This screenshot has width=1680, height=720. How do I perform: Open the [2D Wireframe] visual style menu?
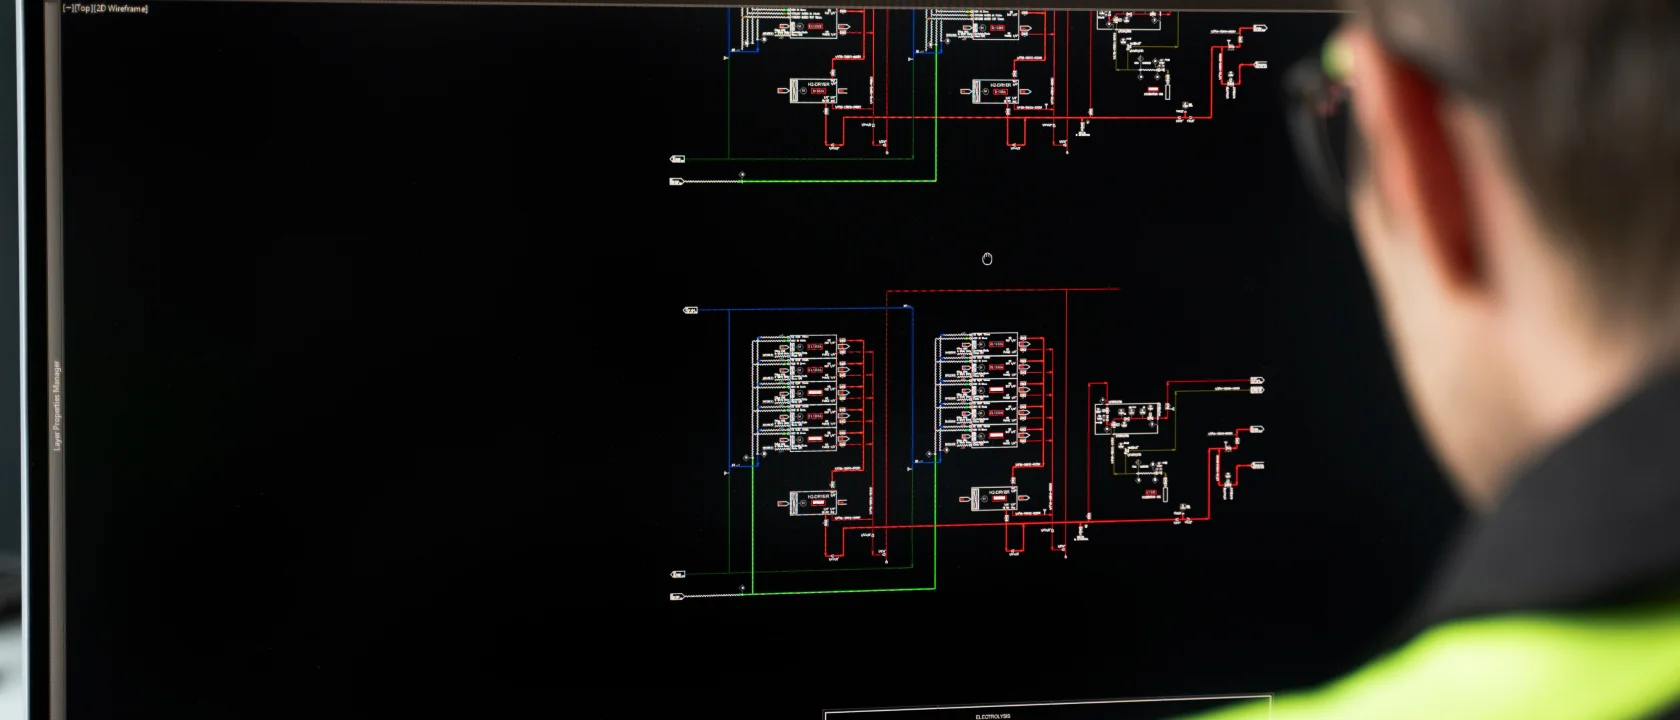coord(120,8)
